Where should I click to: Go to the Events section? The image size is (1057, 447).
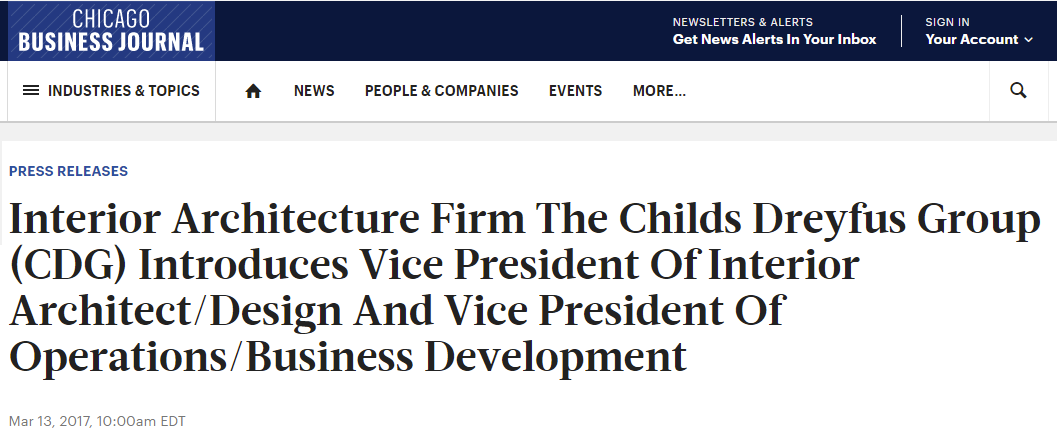[575, 90]
